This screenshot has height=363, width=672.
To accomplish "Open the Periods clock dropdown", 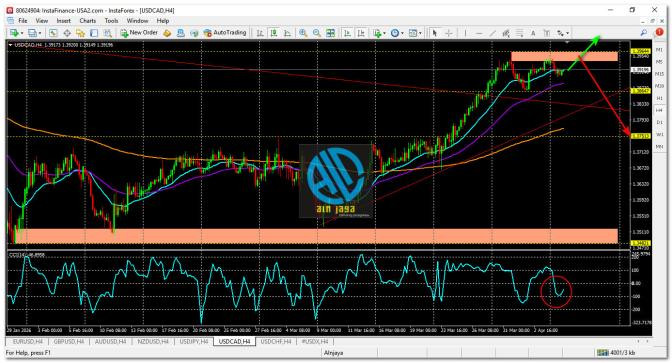I will (x=397, y=33).
